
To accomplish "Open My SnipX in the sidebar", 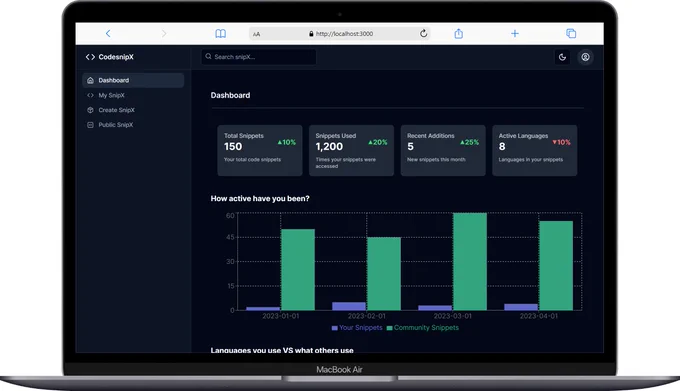I will pyautogui.click(x=133, y=95).
